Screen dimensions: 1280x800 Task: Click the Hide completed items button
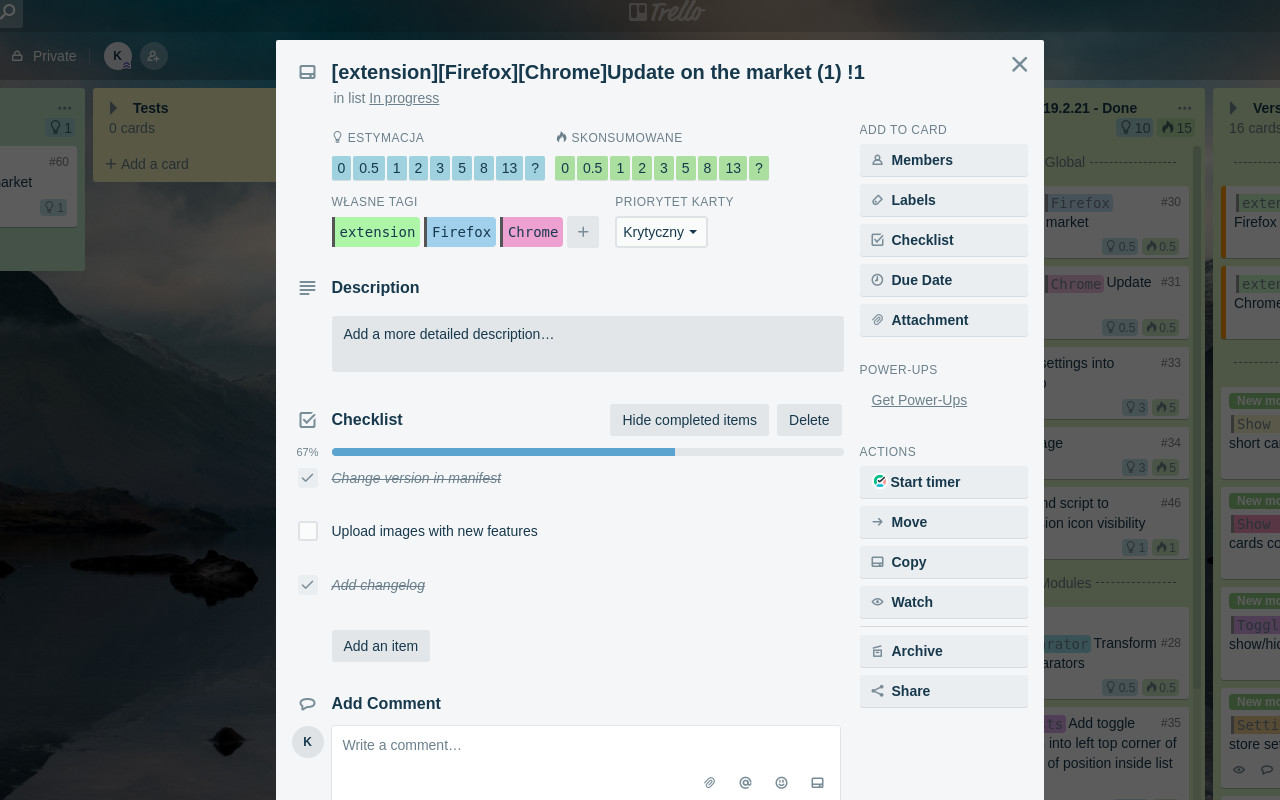[689, 419]
